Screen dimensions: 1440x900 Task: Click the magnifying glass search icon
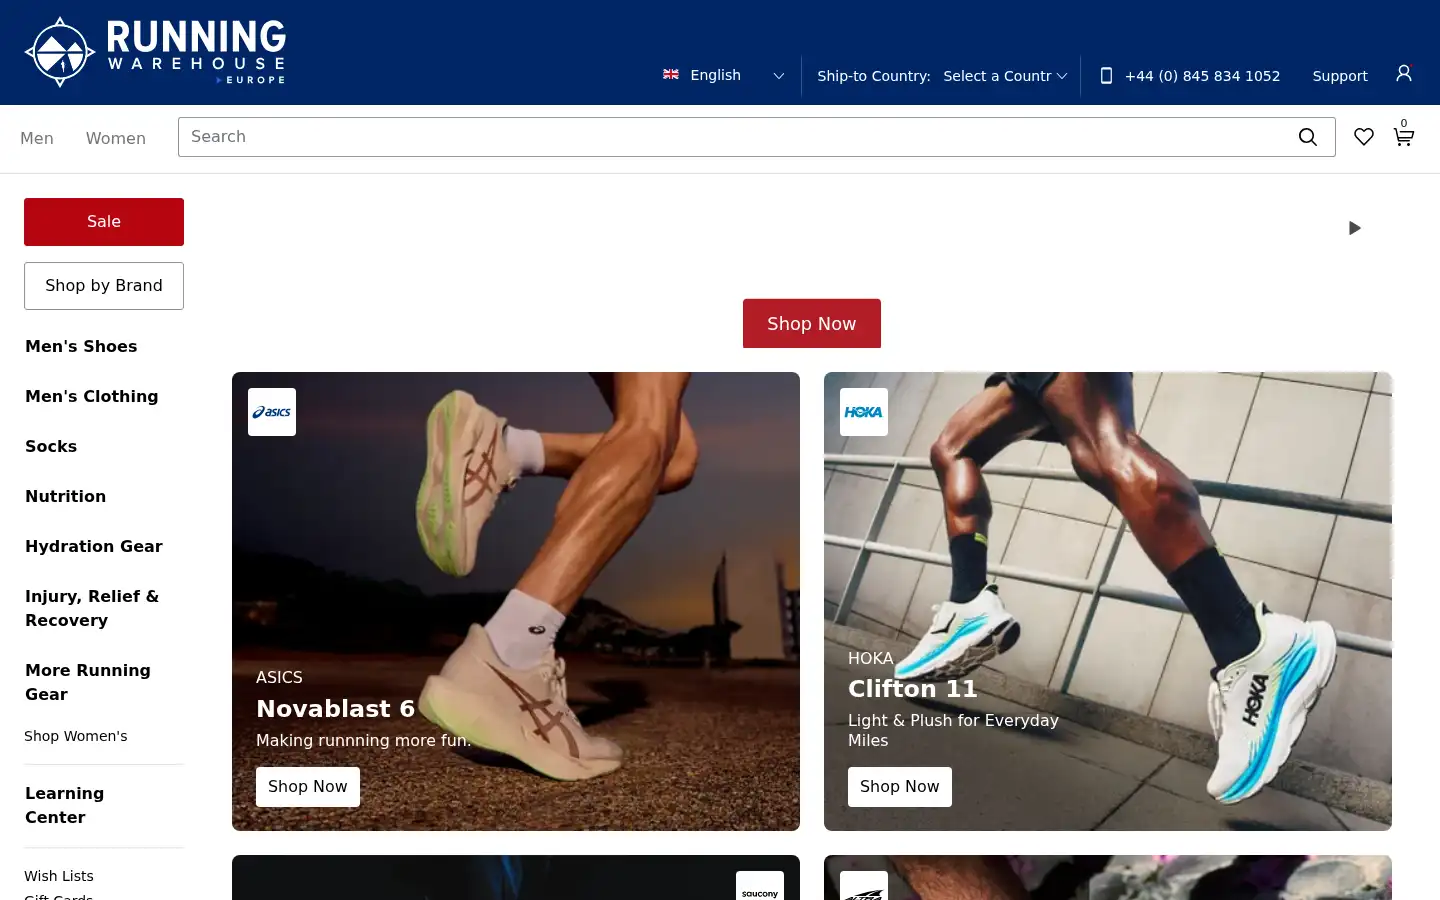pos(1308,137)
